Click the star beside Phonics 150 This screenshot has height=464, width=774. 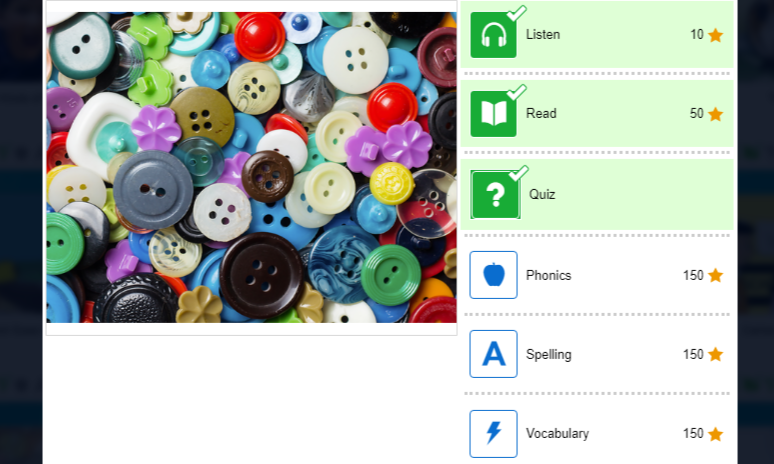[715, 275]
